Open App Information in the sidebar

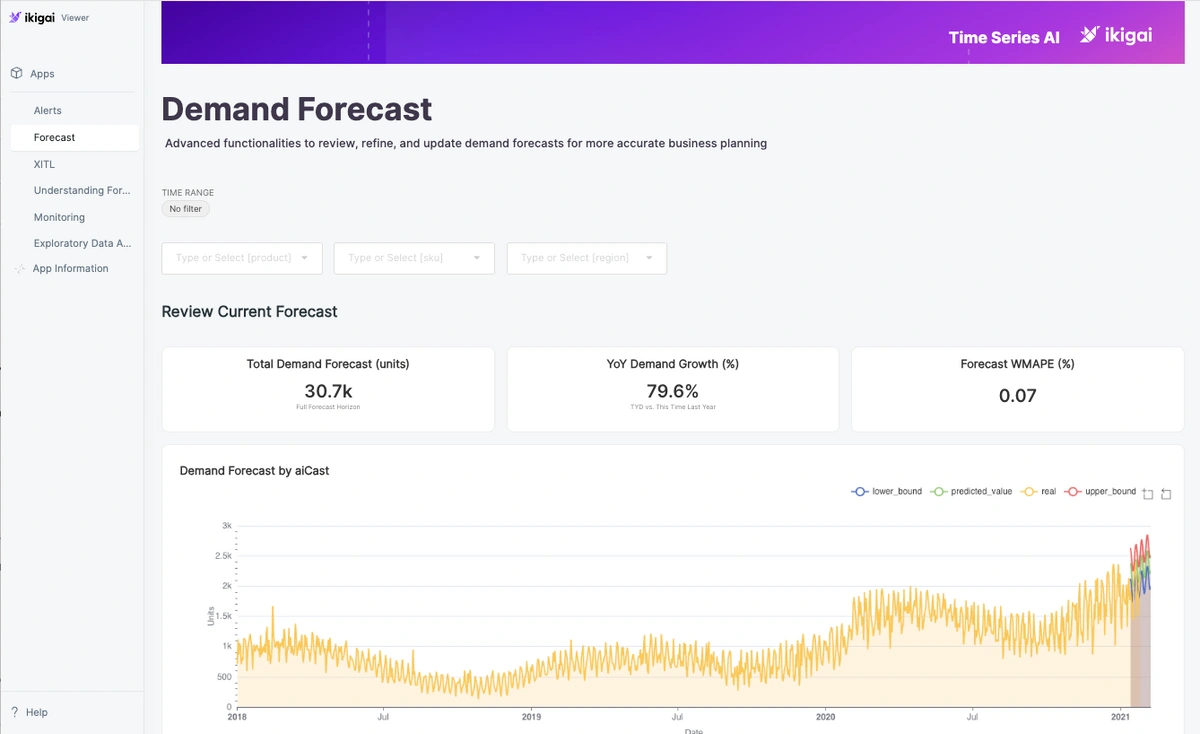click(x=70, y=269)
